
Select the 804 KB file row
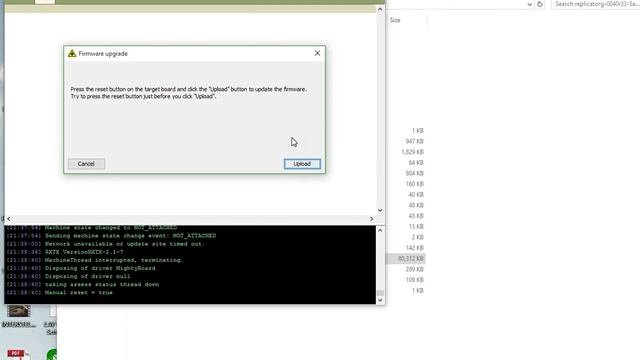[414, 173]
